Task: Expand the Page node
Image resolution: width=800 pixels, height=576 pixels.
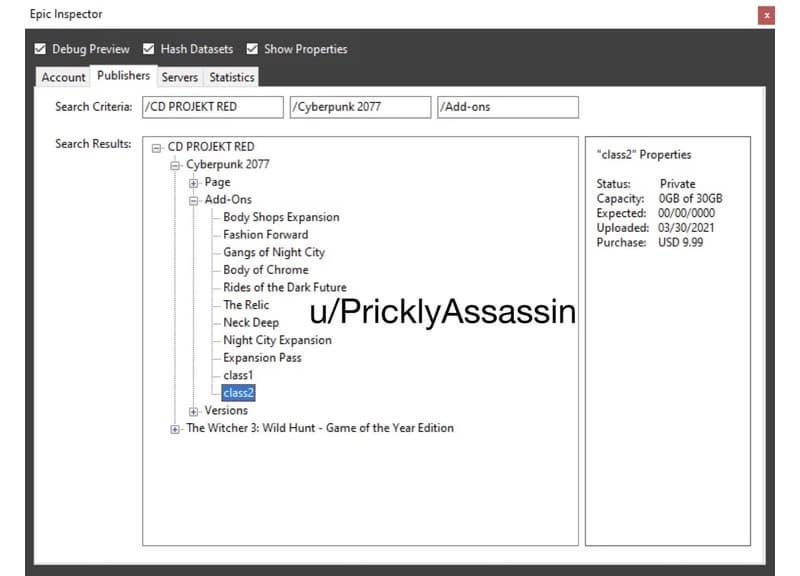Action: pyautogui.click(x=193, y=183)
